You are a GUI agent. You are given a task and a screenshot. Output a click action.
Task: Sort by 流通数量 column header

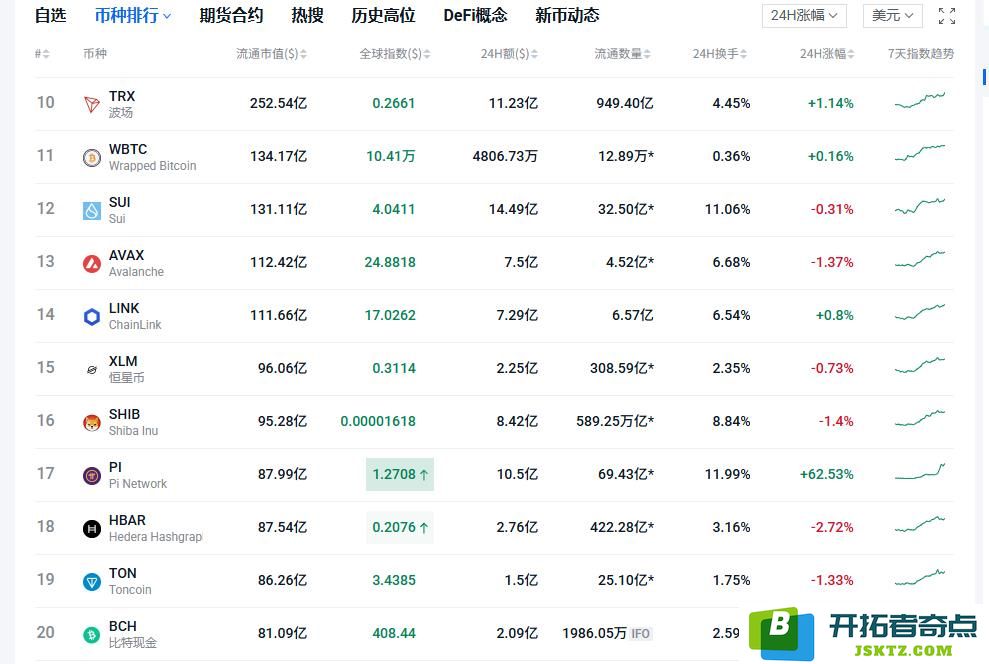623,54
